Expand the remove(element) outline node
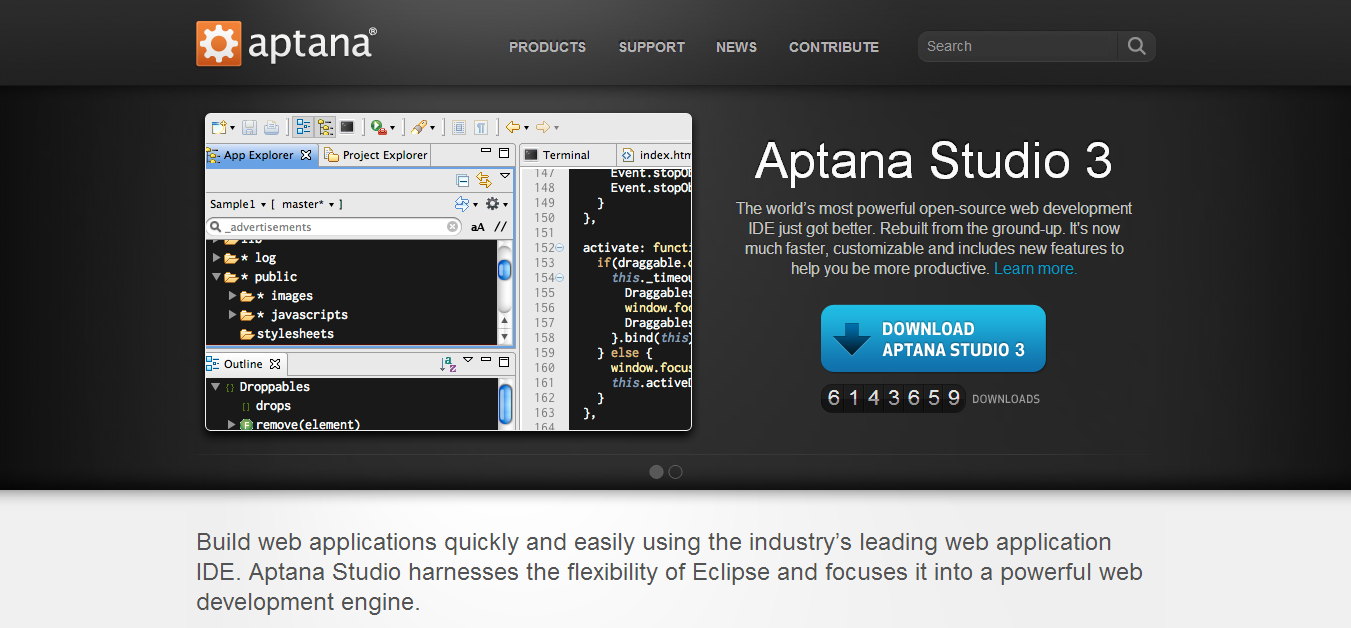The image size is (1351, 628). (232, 425)
